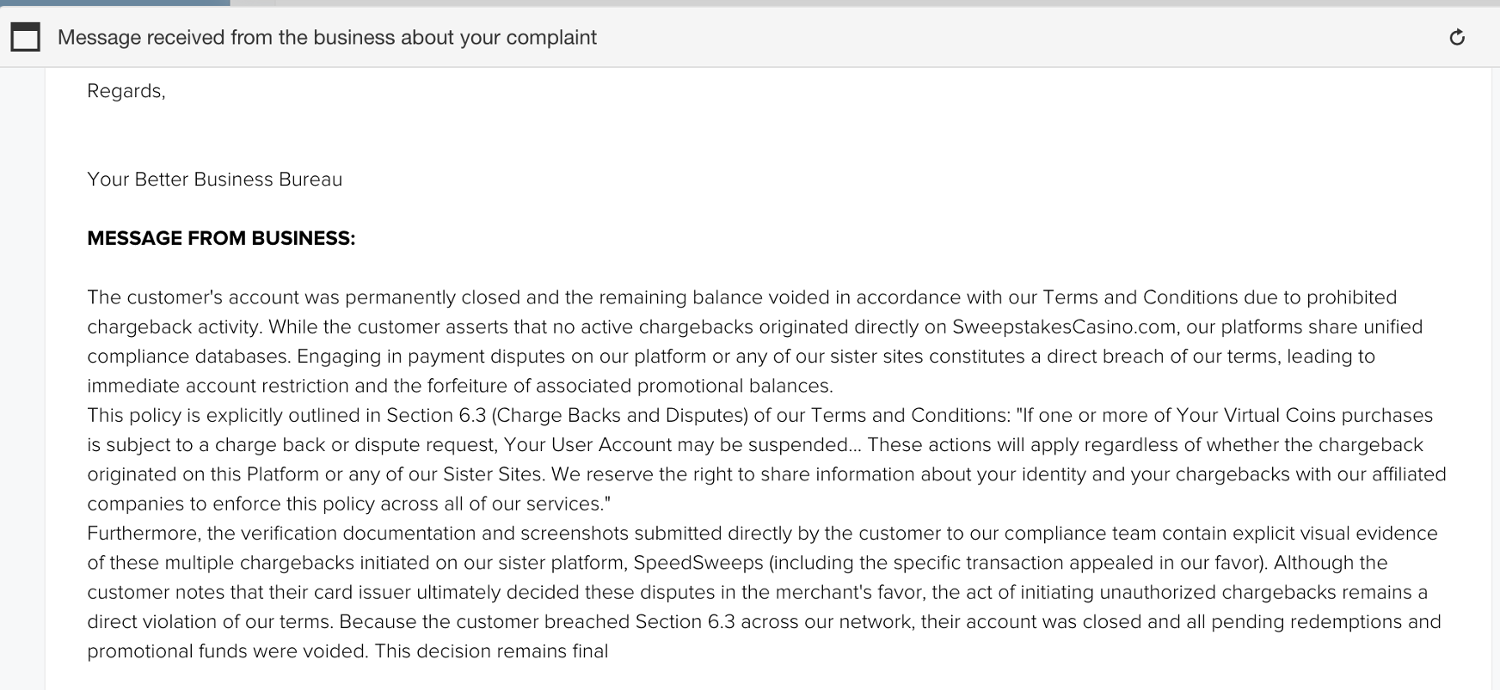Click the 'MESSAGE FROM BUSINESS:' bold heading
Screen dimensions: 1500x690
[221, 239]
